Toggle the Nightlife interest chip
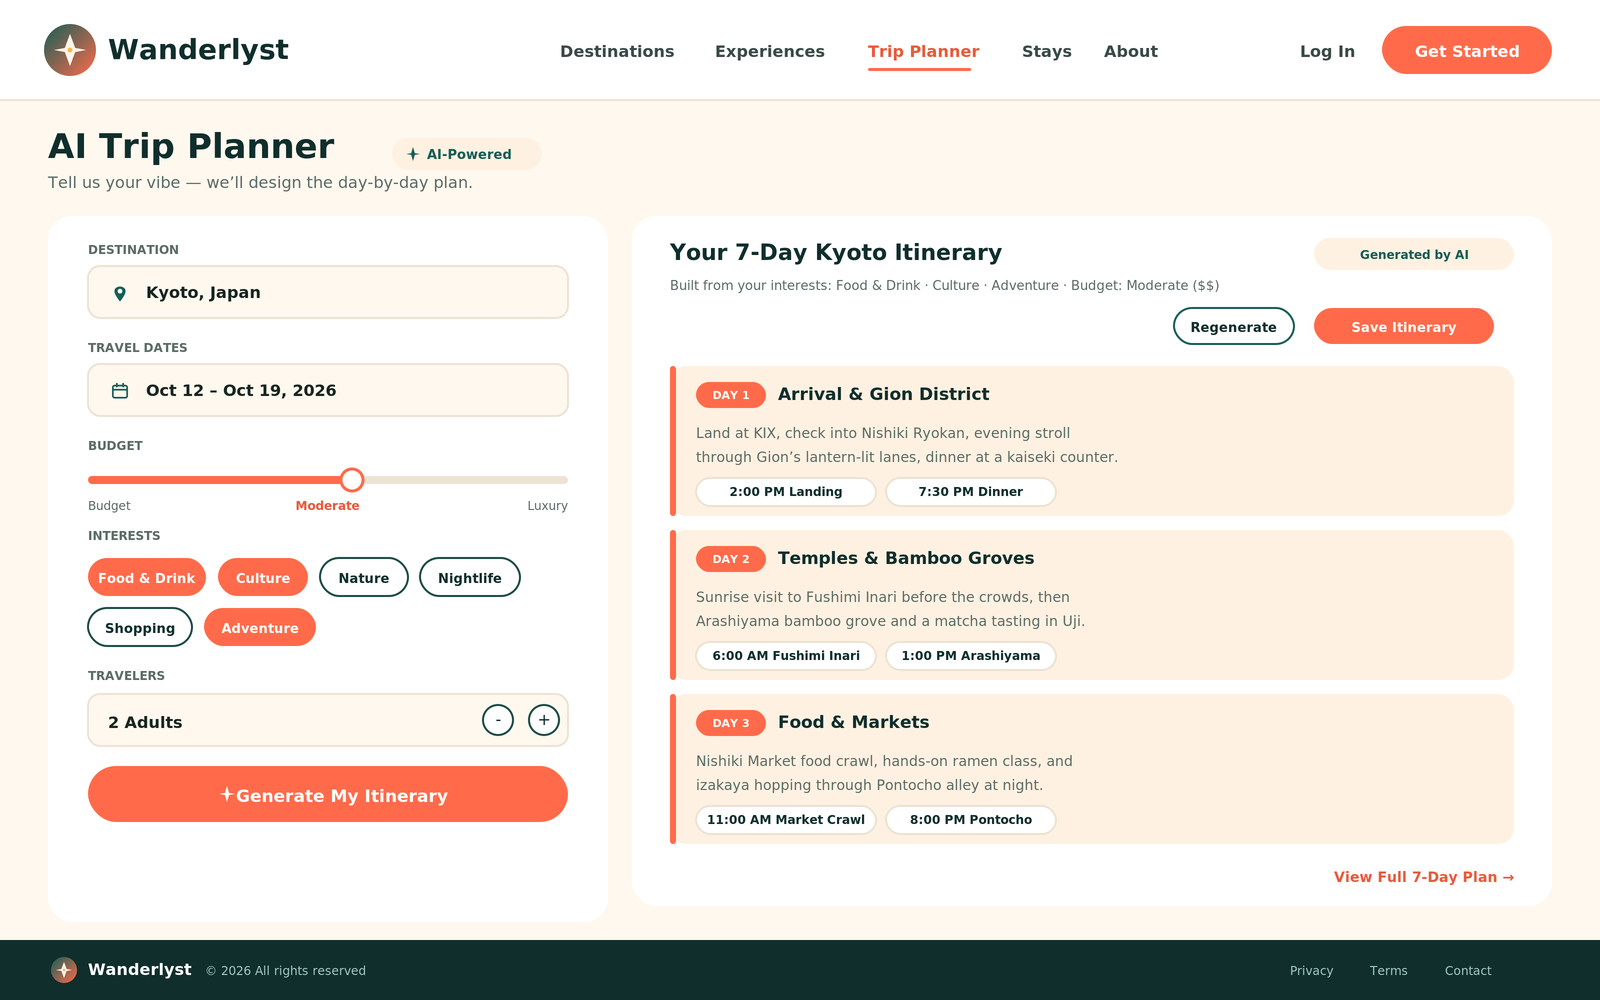Viewport: 1600px width, 1000px height. [470, 578]
